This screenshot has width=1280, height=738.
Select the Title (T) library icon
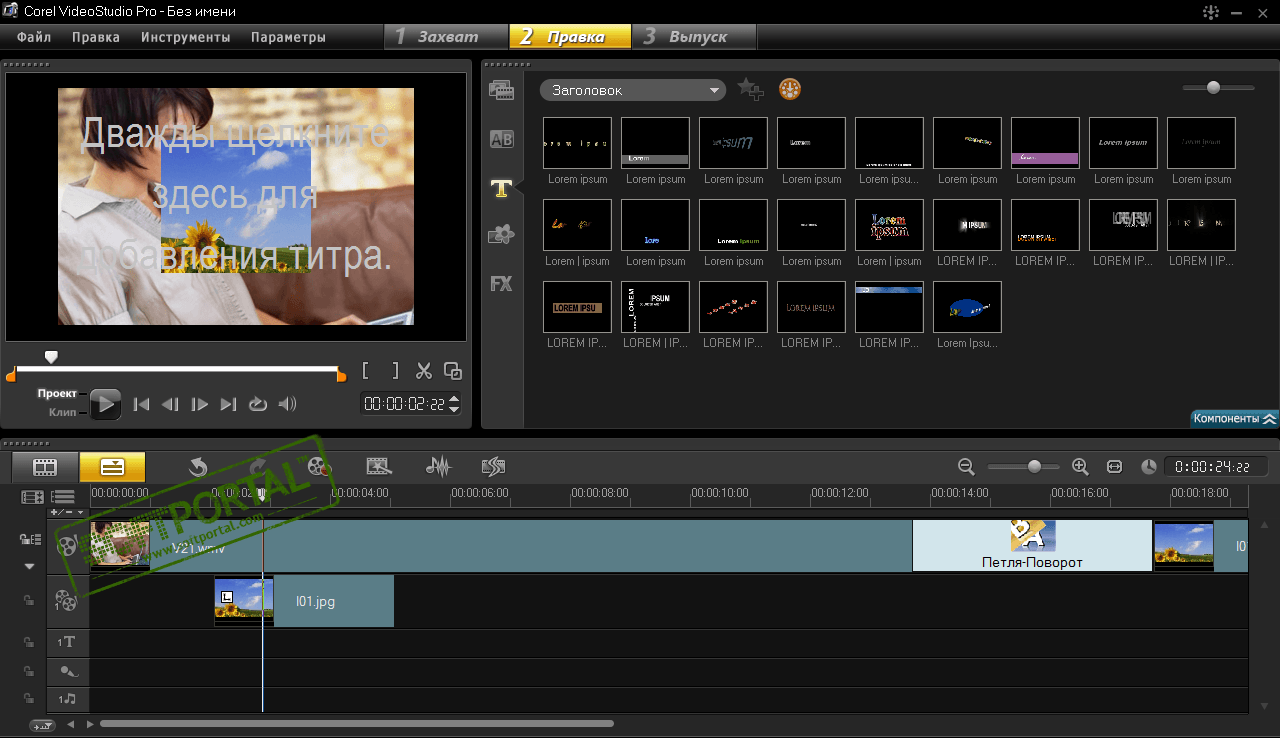[x=501, y=187]
